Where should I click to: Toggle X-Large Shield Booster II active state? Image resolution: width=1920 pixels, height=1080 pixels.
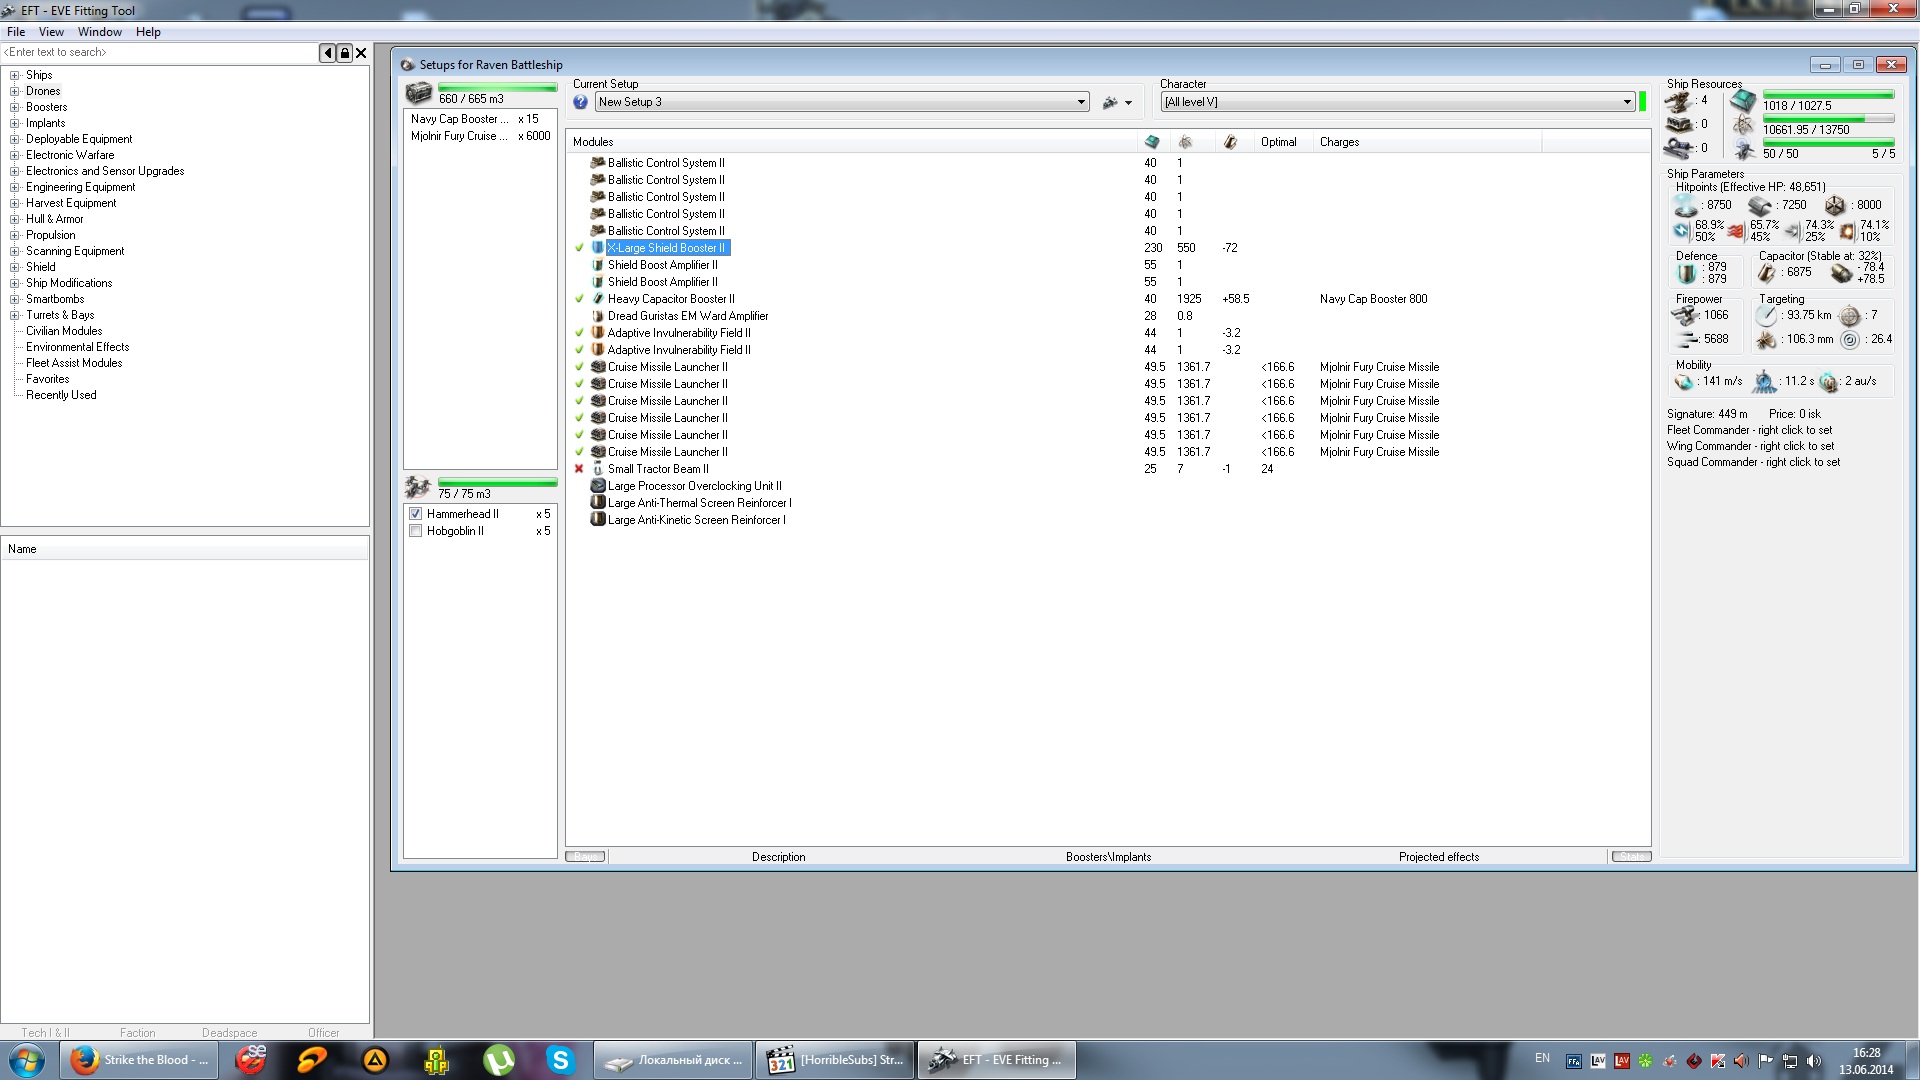[579, 248]
